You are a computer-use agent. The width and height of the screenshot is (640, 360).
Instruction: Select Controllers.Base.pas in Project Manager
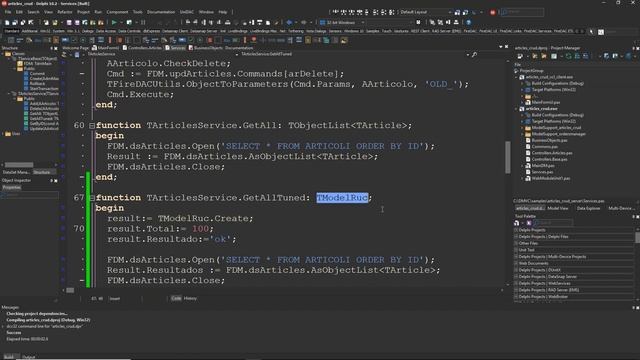click(549, 159)
